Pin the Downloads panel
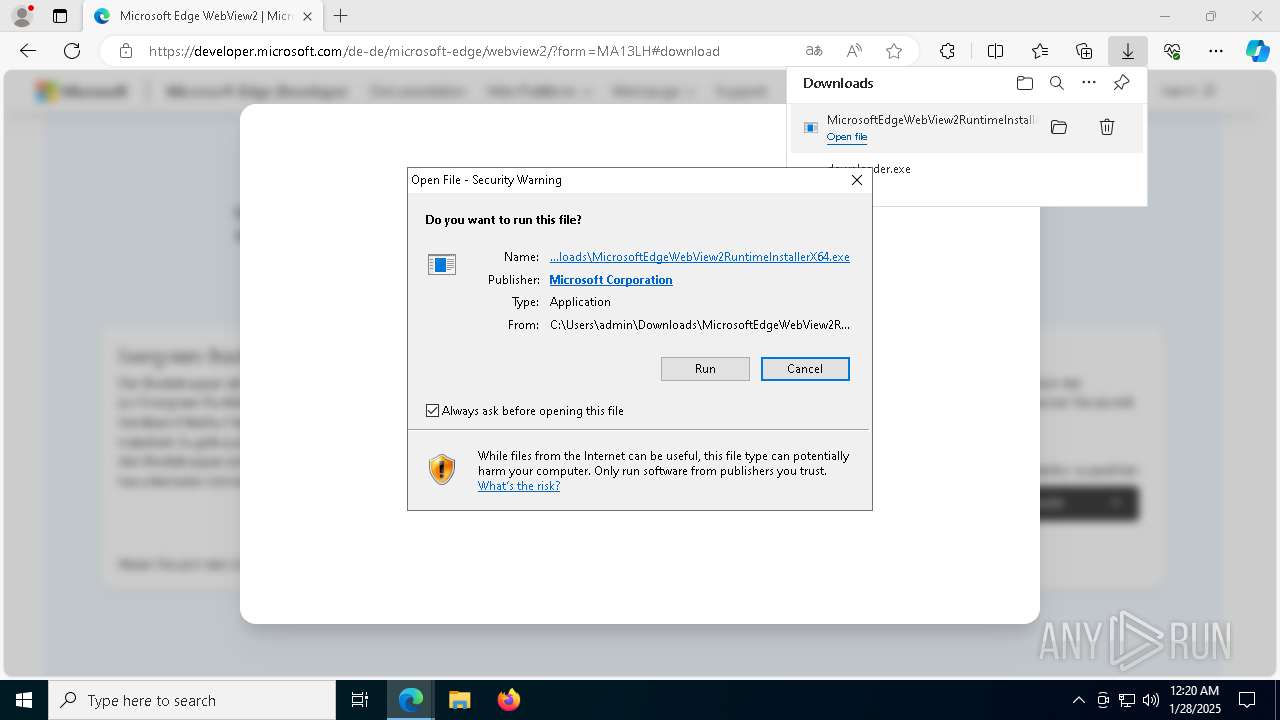This screenshot has width=1280, height=720. pyautogui.click(x=1121, y=83)
